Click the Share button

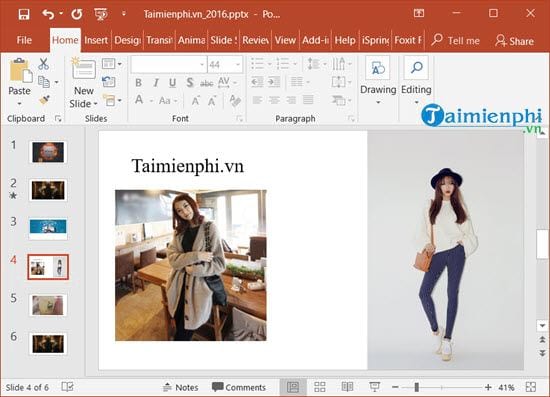[x=515, y=41]
